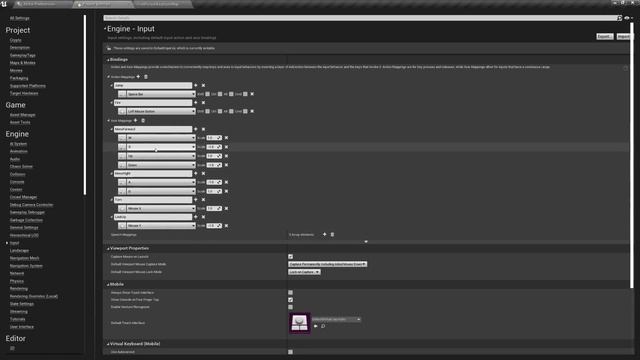Image resolution: width=640 pixels, height=360 pixels.
Task: Toggle Shift modifier for the Space Bar binding
Action: [207, 94]
